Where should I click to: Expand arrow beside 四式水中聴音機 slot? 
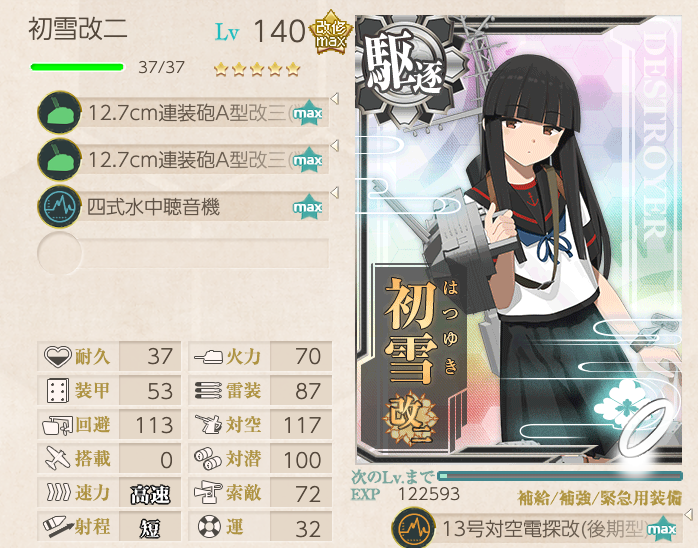coord(335,193)
